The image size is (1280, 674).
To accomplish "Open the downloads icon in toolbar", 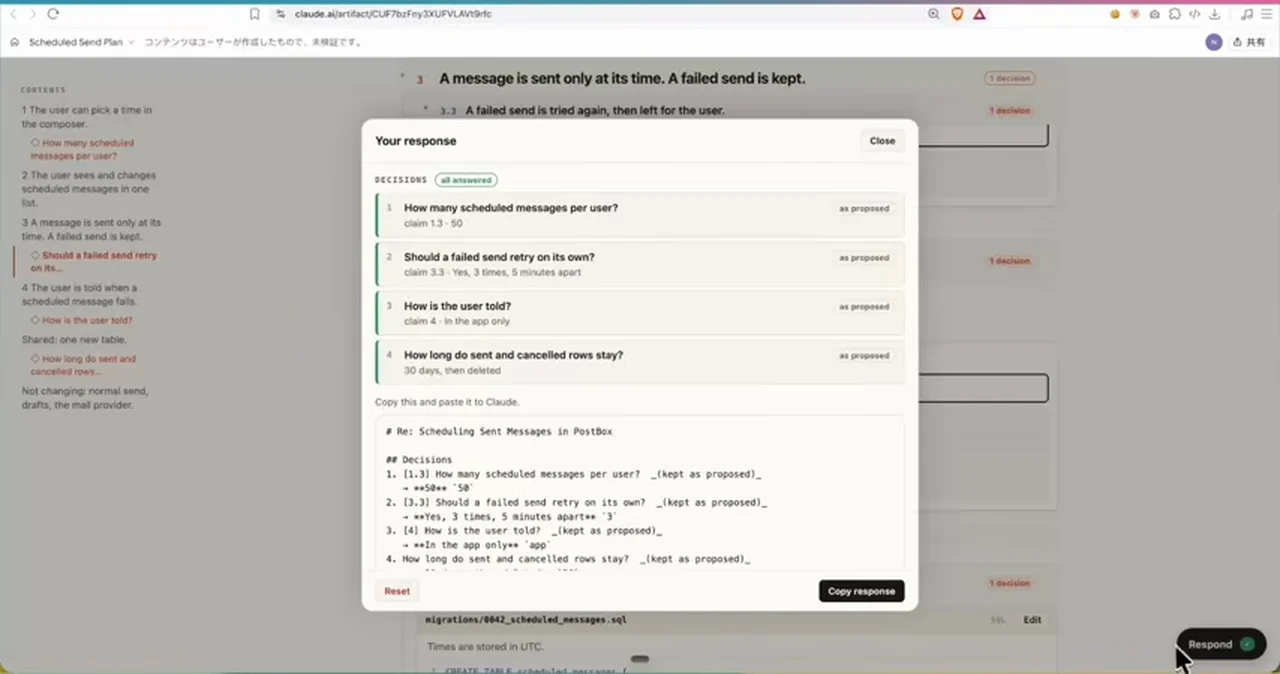I will pyautogui.click(x=1215, y=14).
